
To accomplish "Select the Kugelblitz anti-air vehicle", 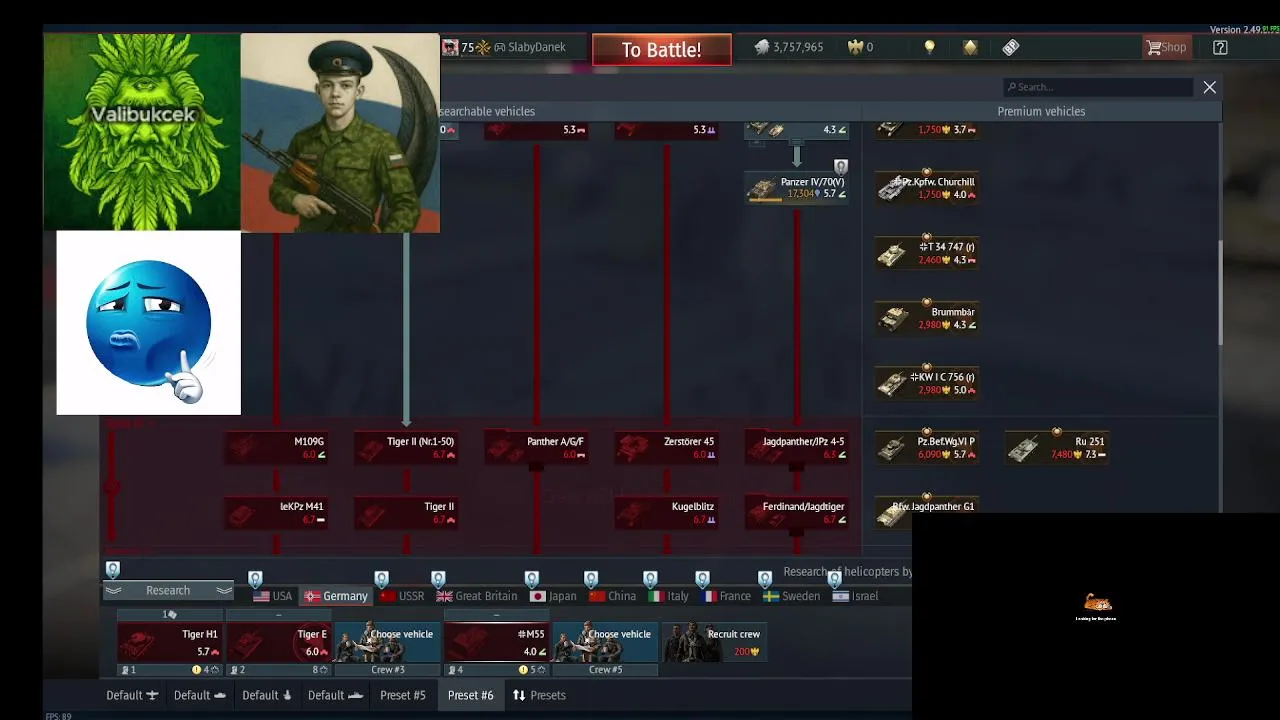I will [666, 512].
